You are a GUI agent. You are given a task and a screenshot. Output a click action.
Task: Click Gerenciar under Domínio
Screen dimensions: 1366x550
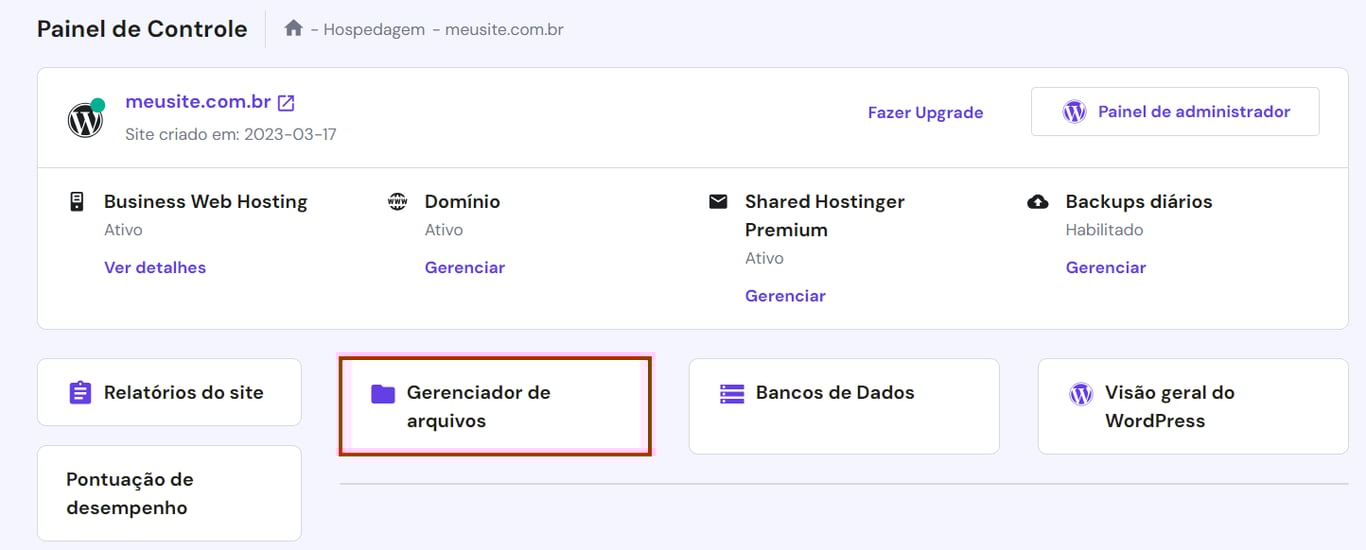point(465,267)
